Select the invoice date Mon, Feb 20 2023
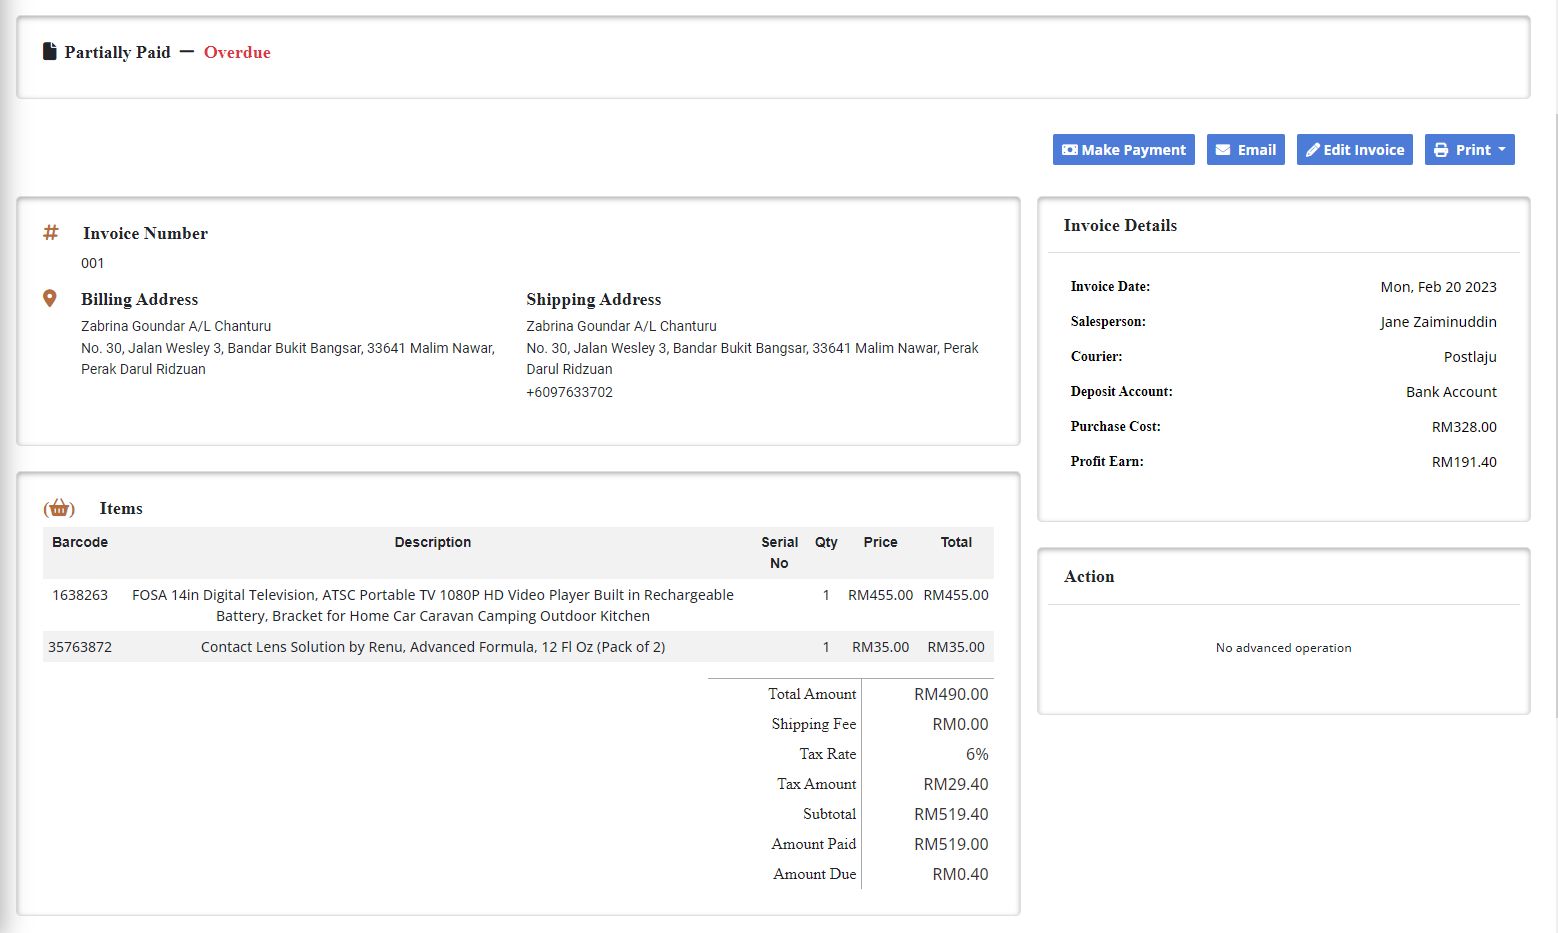The image size is (1558, 933). coord(1438,287)
